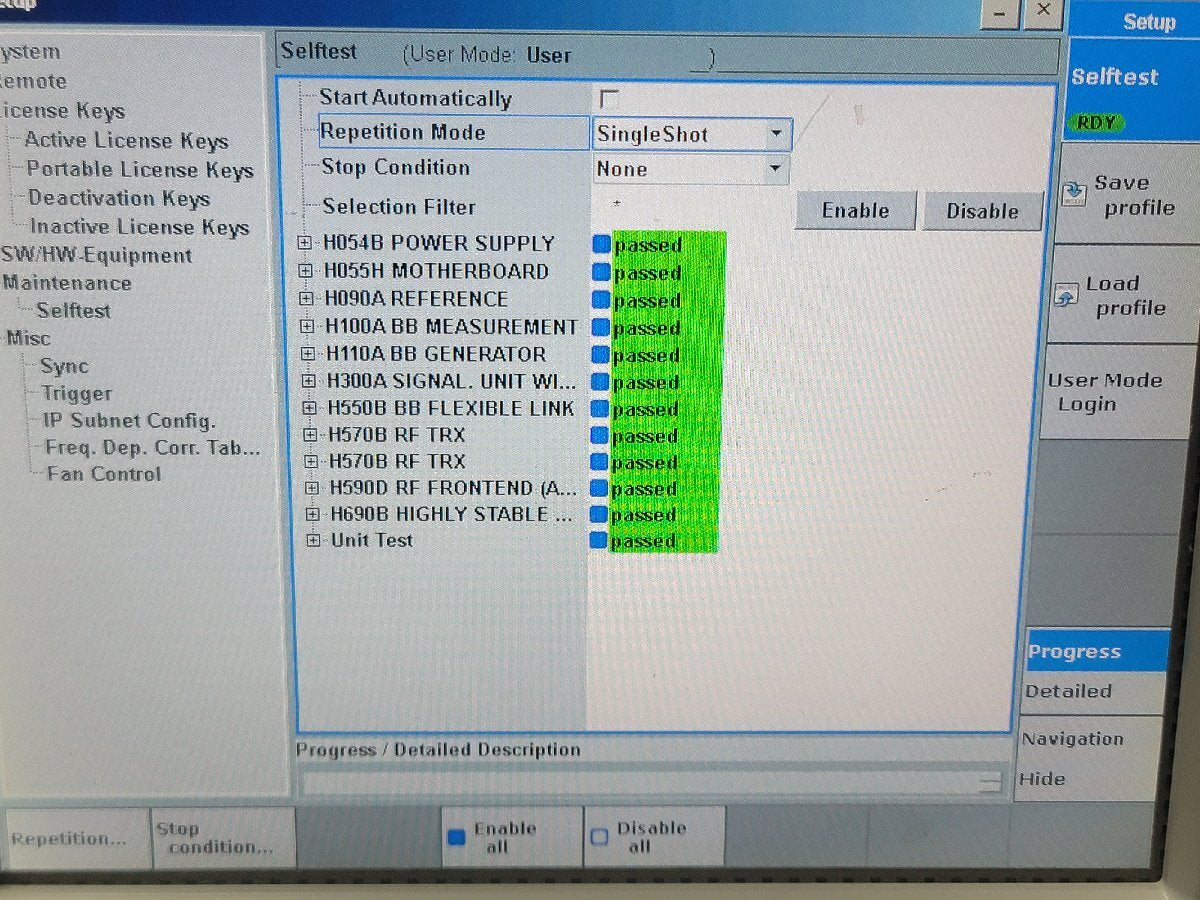Toggle the blue checkbox for H054B POWER SUPPLY
Viewport: 1200px width, 900px height.
pos(601,244)
